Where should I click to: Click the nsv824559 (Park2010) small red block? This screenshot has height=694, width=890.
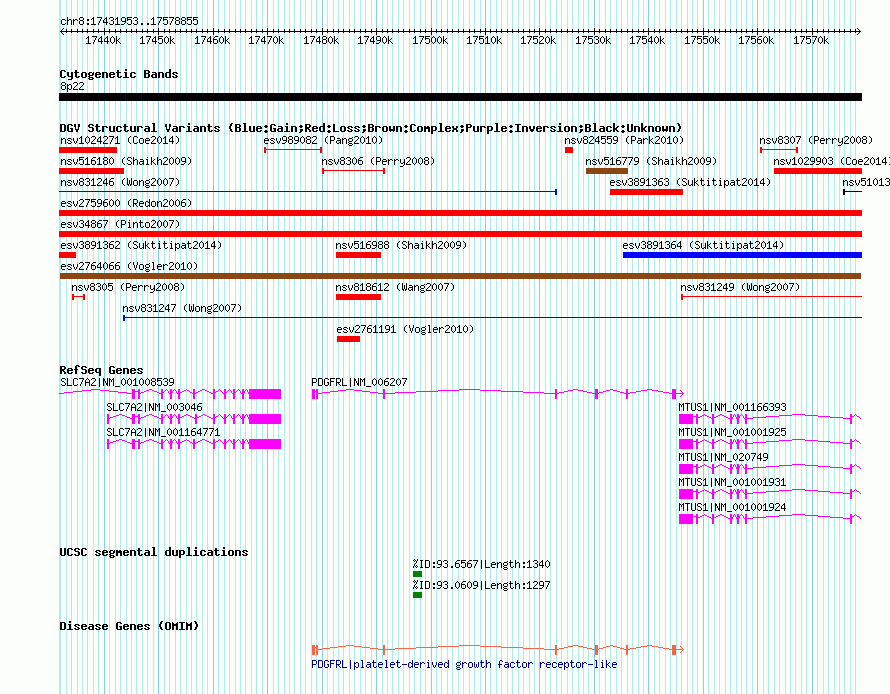click(x=569, y=150)
